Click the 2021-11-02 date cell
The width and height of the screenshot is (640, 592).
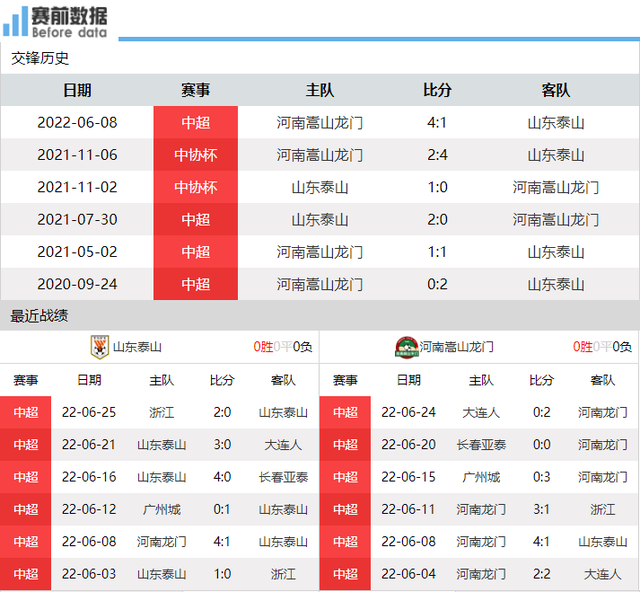77,187
